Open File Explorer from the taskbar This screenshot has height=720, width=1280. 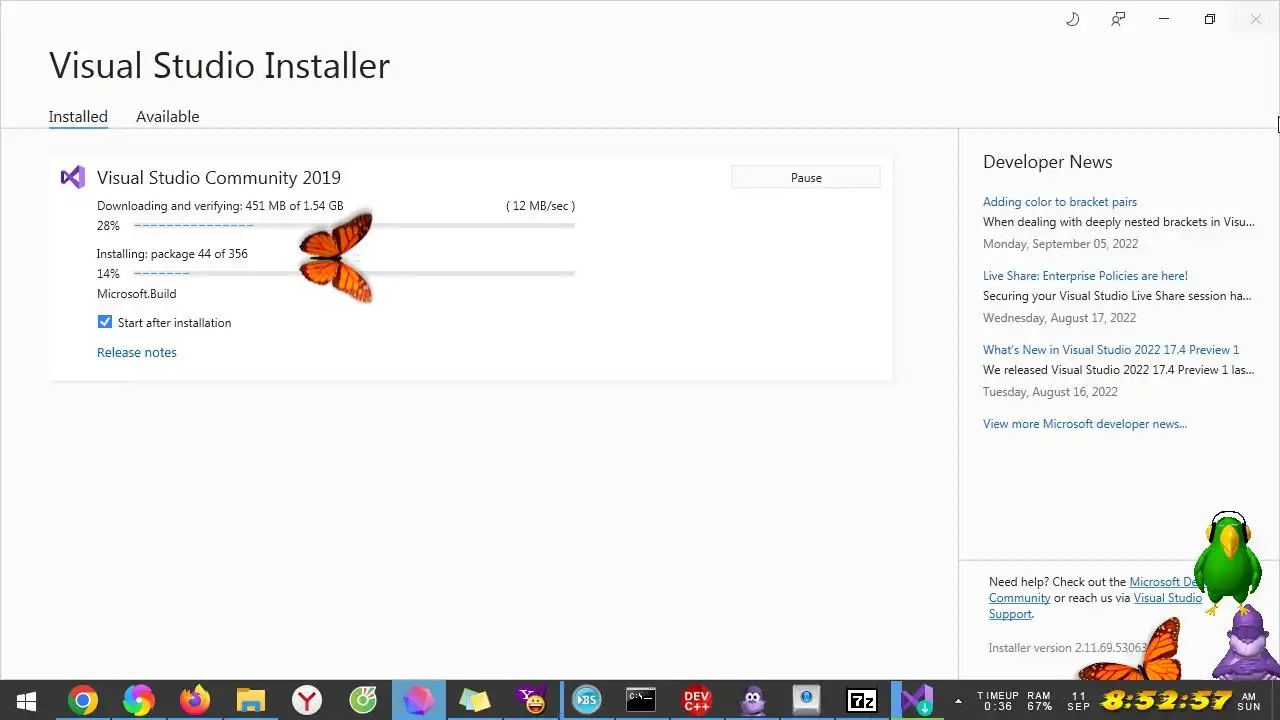click(x=251, y=700)
